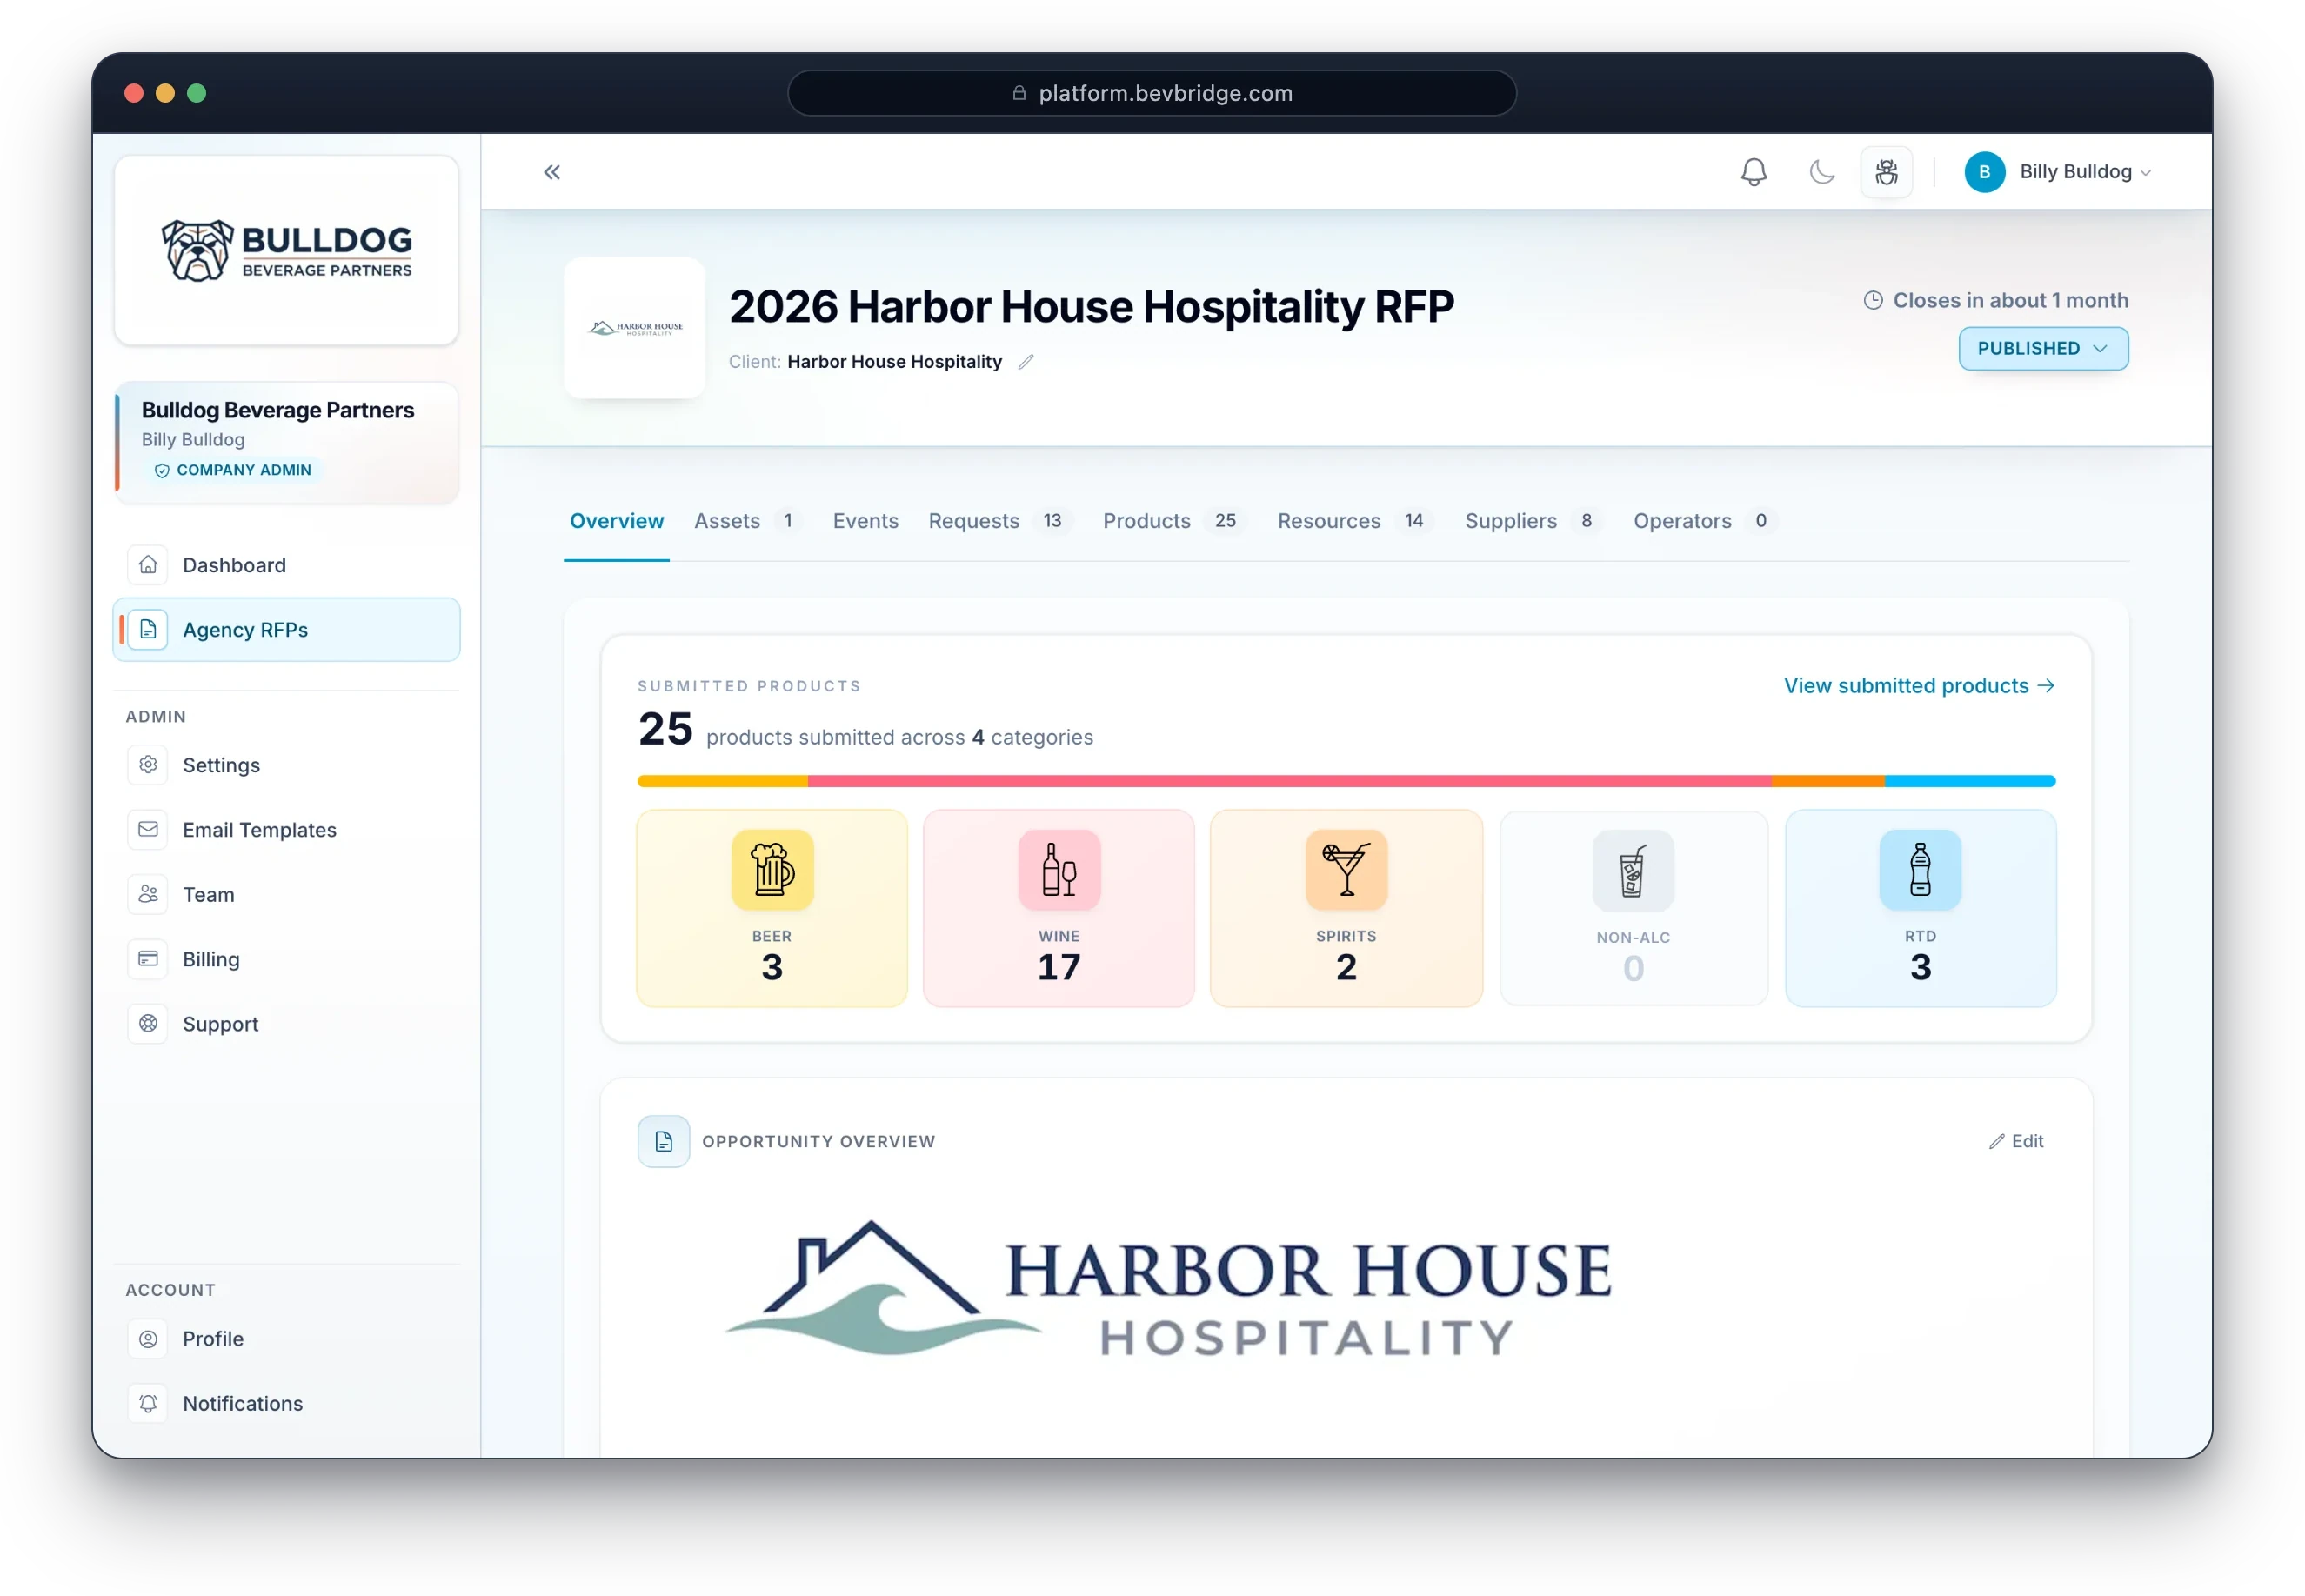
Task: Click the Support sidebar item
Action: coord(287,1024)
